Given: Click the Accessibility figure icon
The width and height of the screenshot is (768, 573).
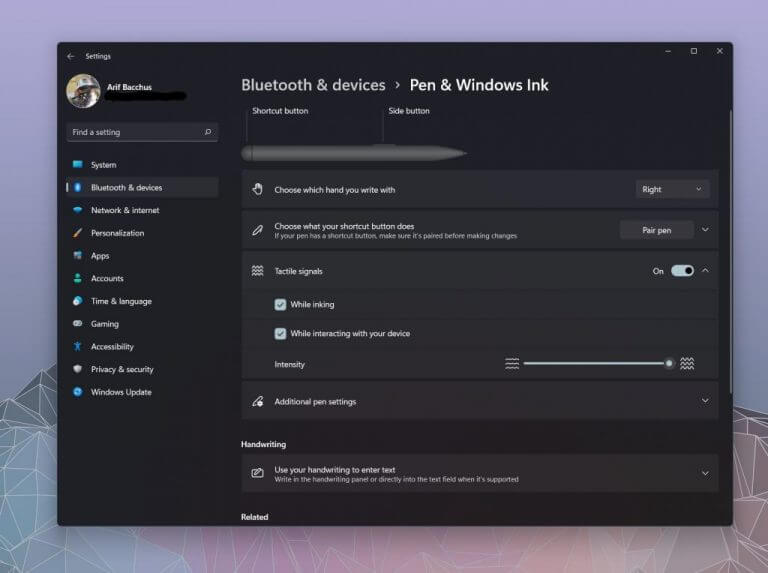Looking at the screenshot, I should (77, 346).
